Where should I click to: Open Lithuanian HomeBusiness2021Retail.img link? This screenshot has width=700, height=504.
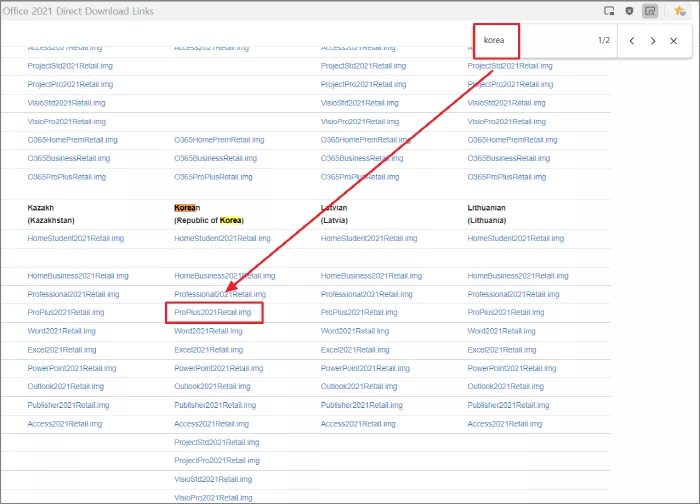[518, 276]
